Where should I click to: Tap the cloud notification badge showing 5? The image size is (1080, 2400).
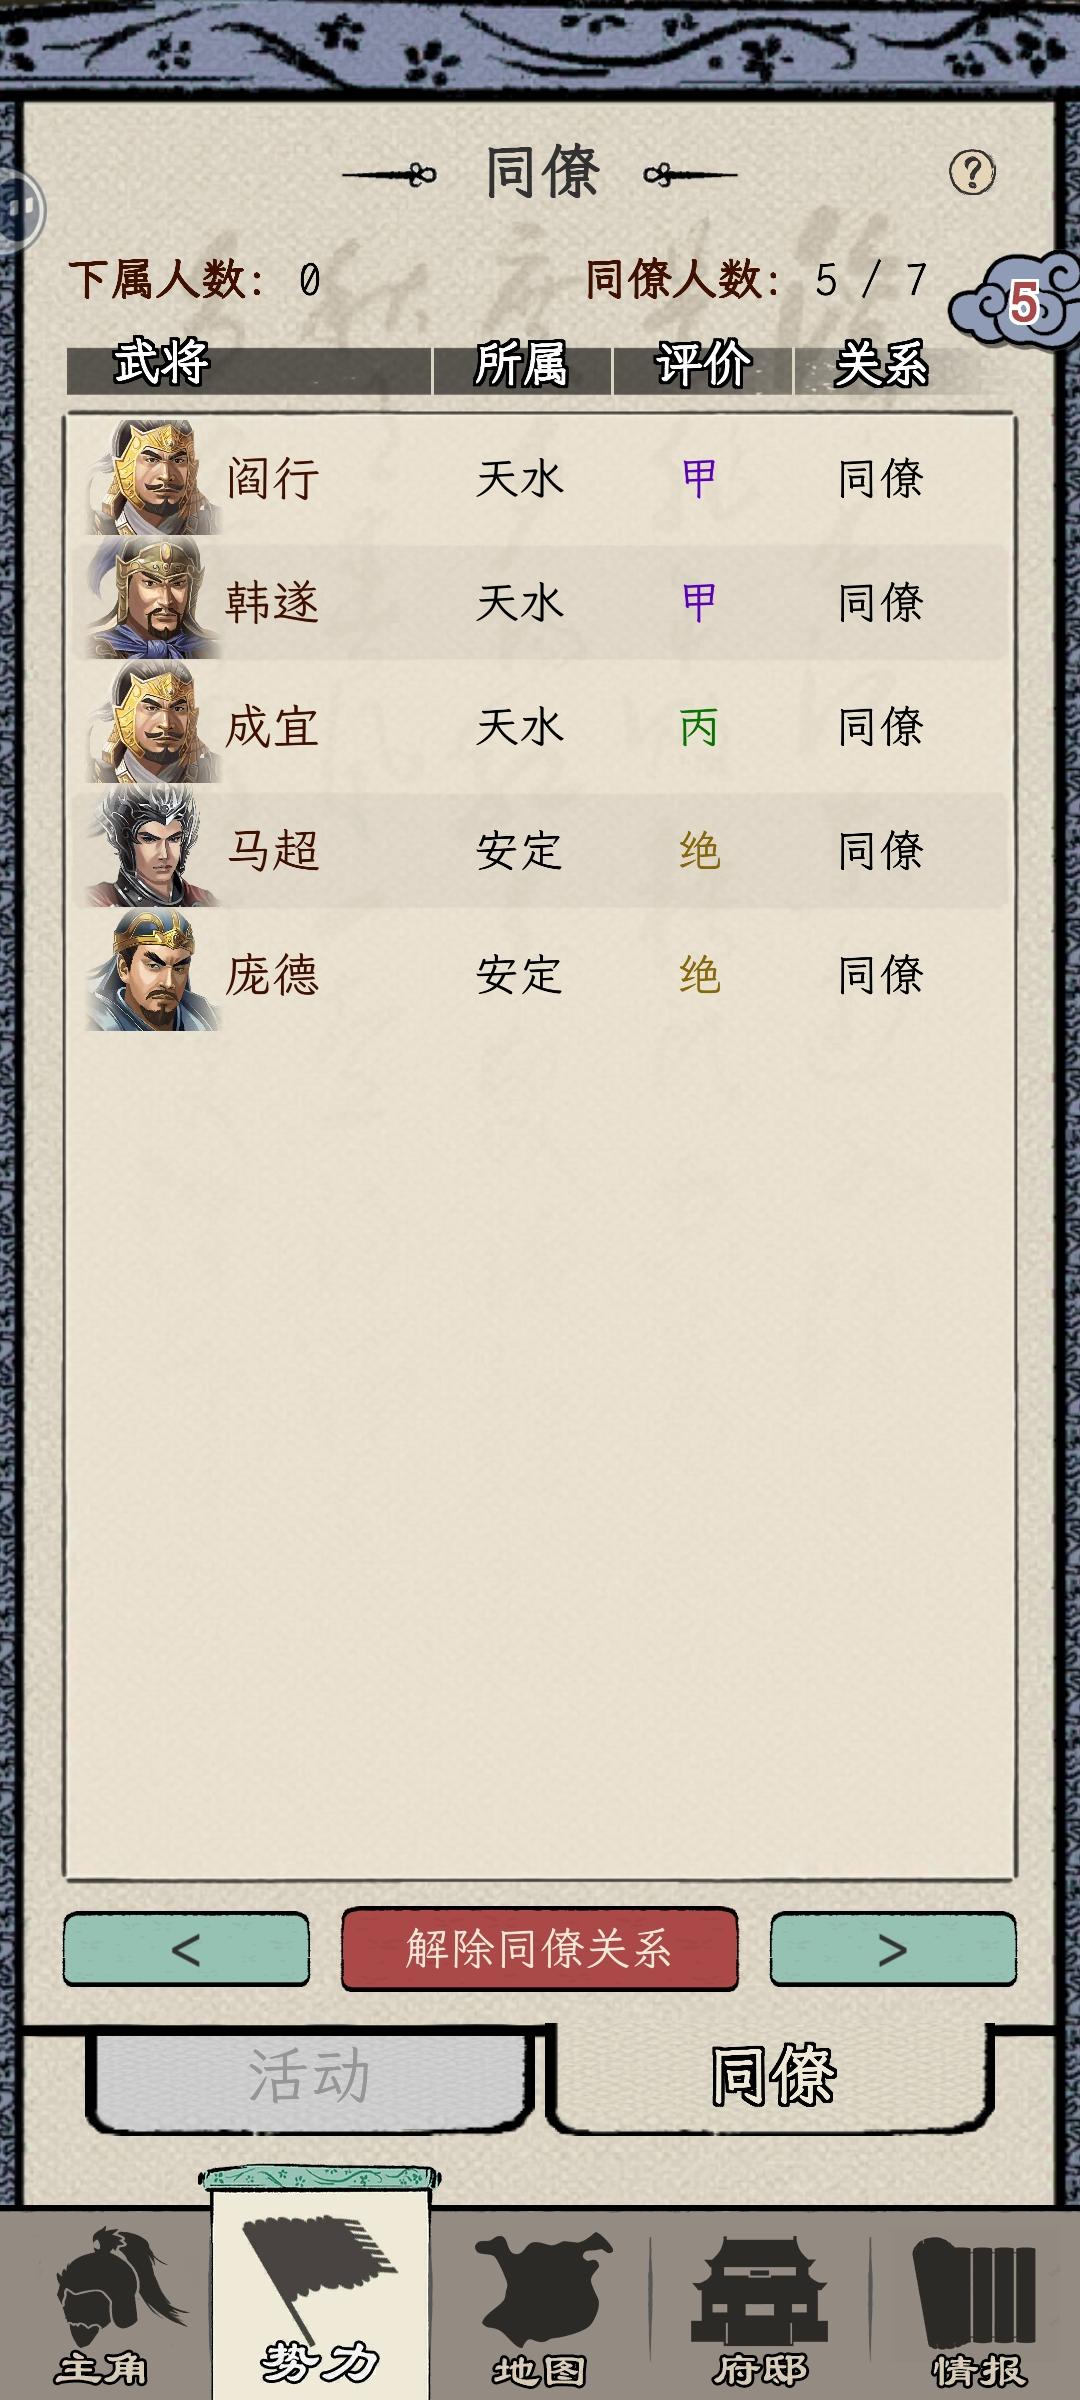pos(1018,301)
